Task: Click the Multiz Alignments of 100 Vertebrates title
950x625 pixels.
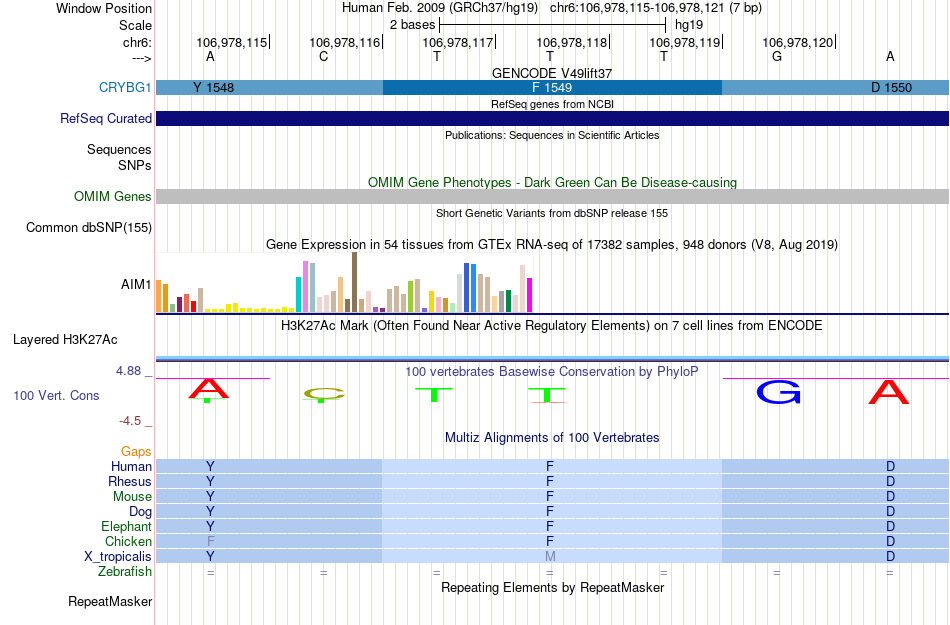Action: (x=552, y=437)
